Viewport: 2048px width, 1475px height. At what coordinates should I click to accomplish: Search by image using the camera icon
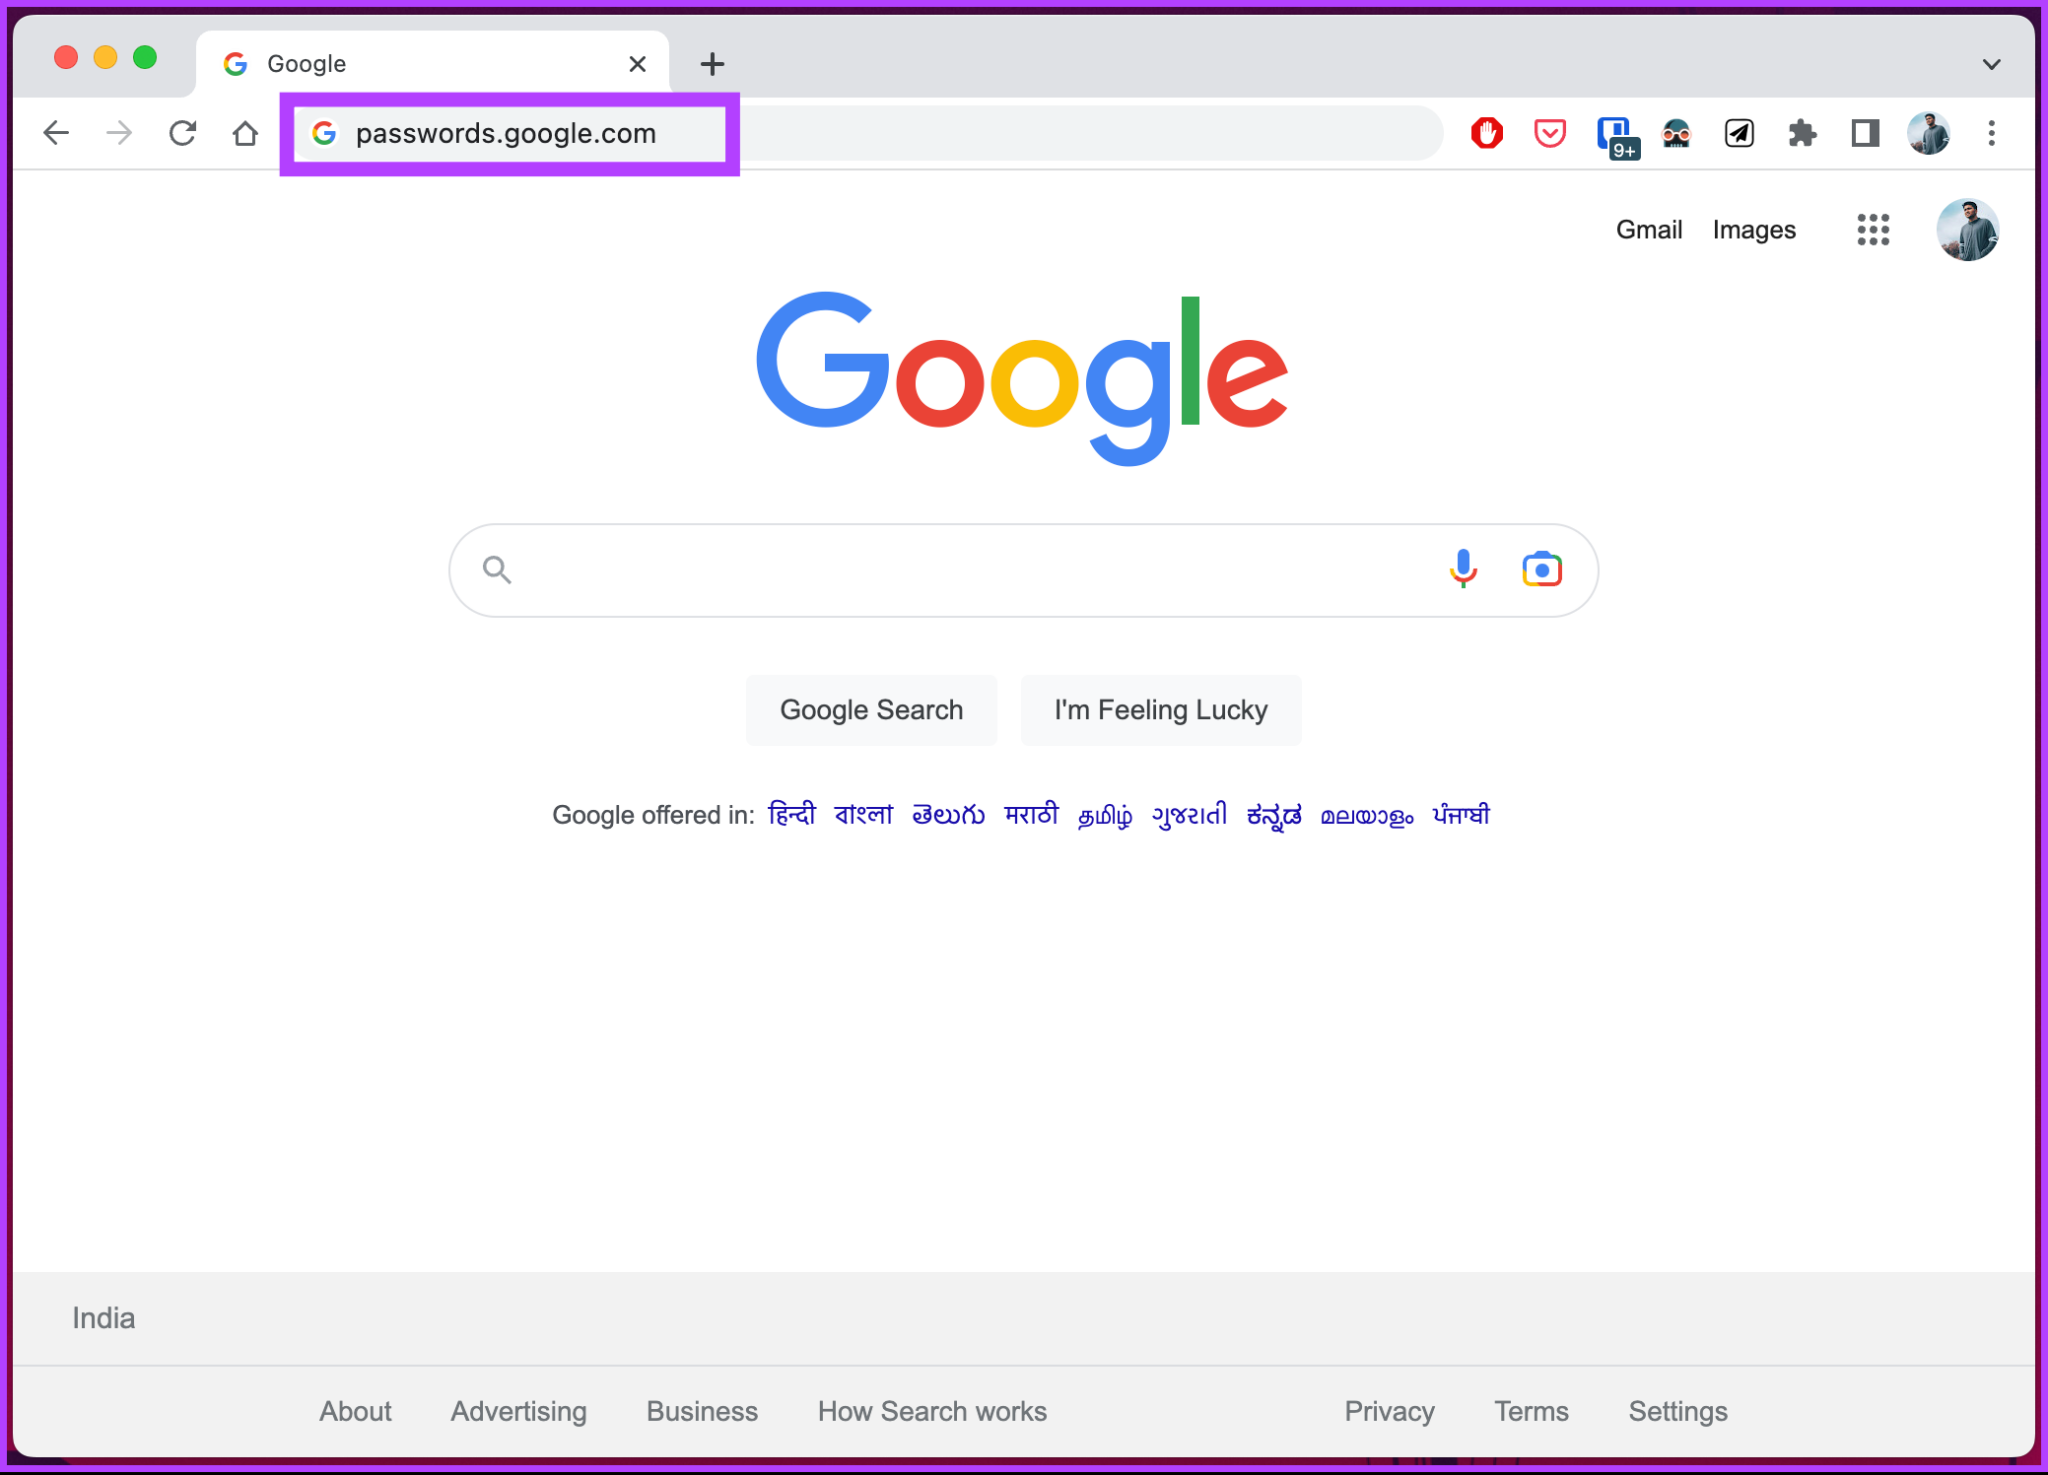click(x=1540, y=569)
